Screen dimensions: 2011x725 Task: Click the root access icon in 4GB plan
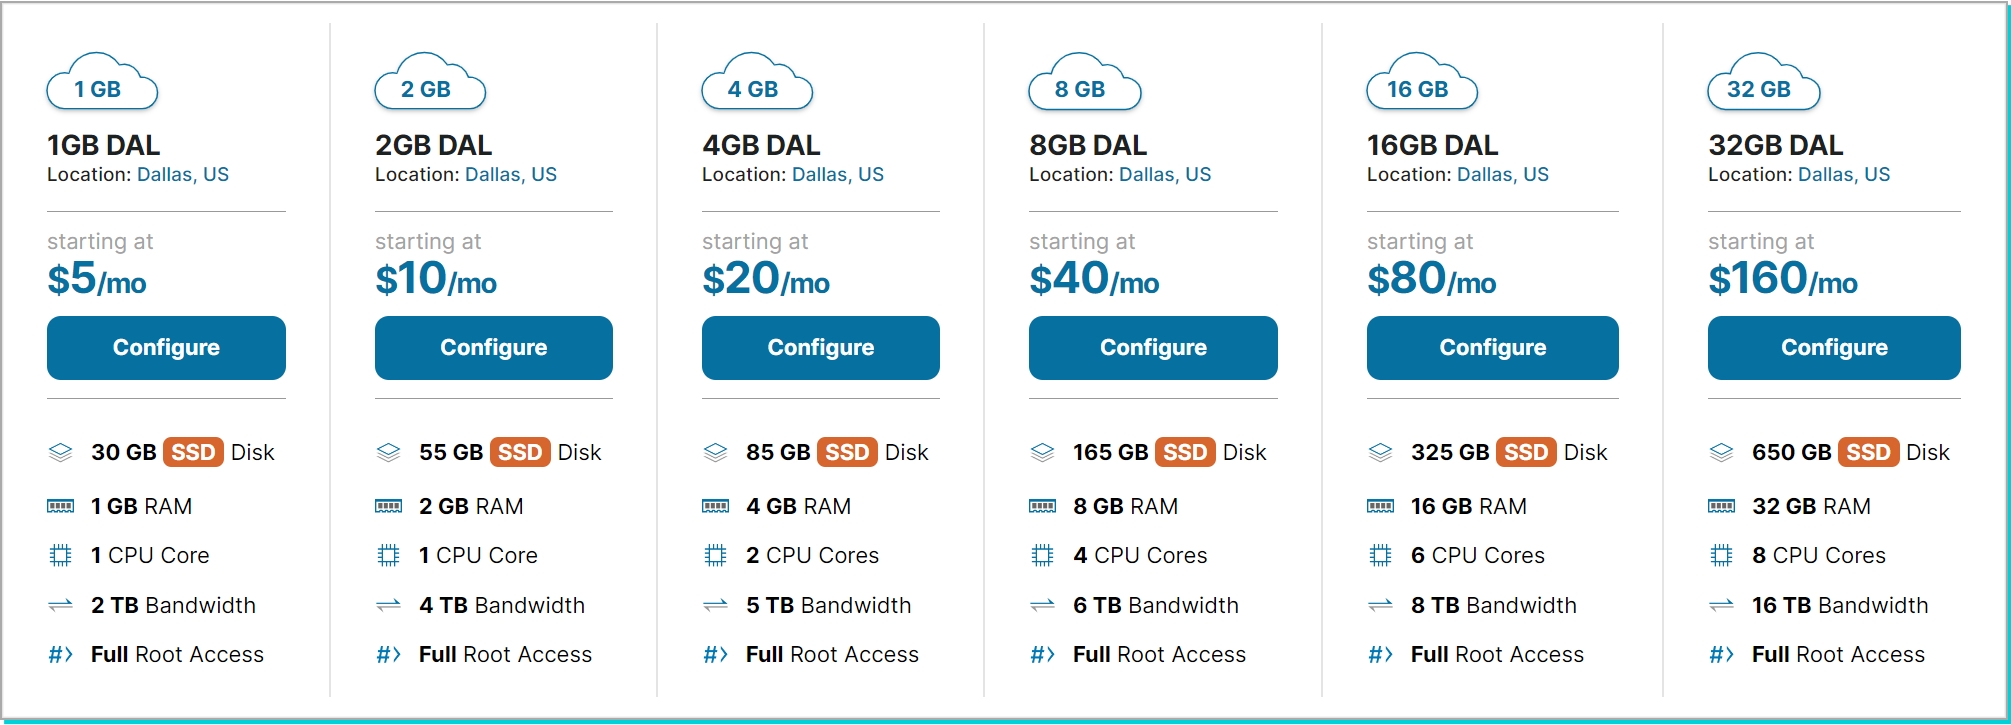pyautogui.click(x=715, y=655)
